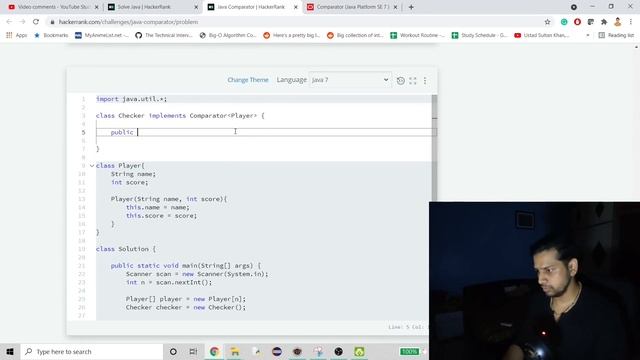Switch to Video comments YouTube Studio tab
The height and width of the screenshot is (360, 640).
click(x=53, y=7)
